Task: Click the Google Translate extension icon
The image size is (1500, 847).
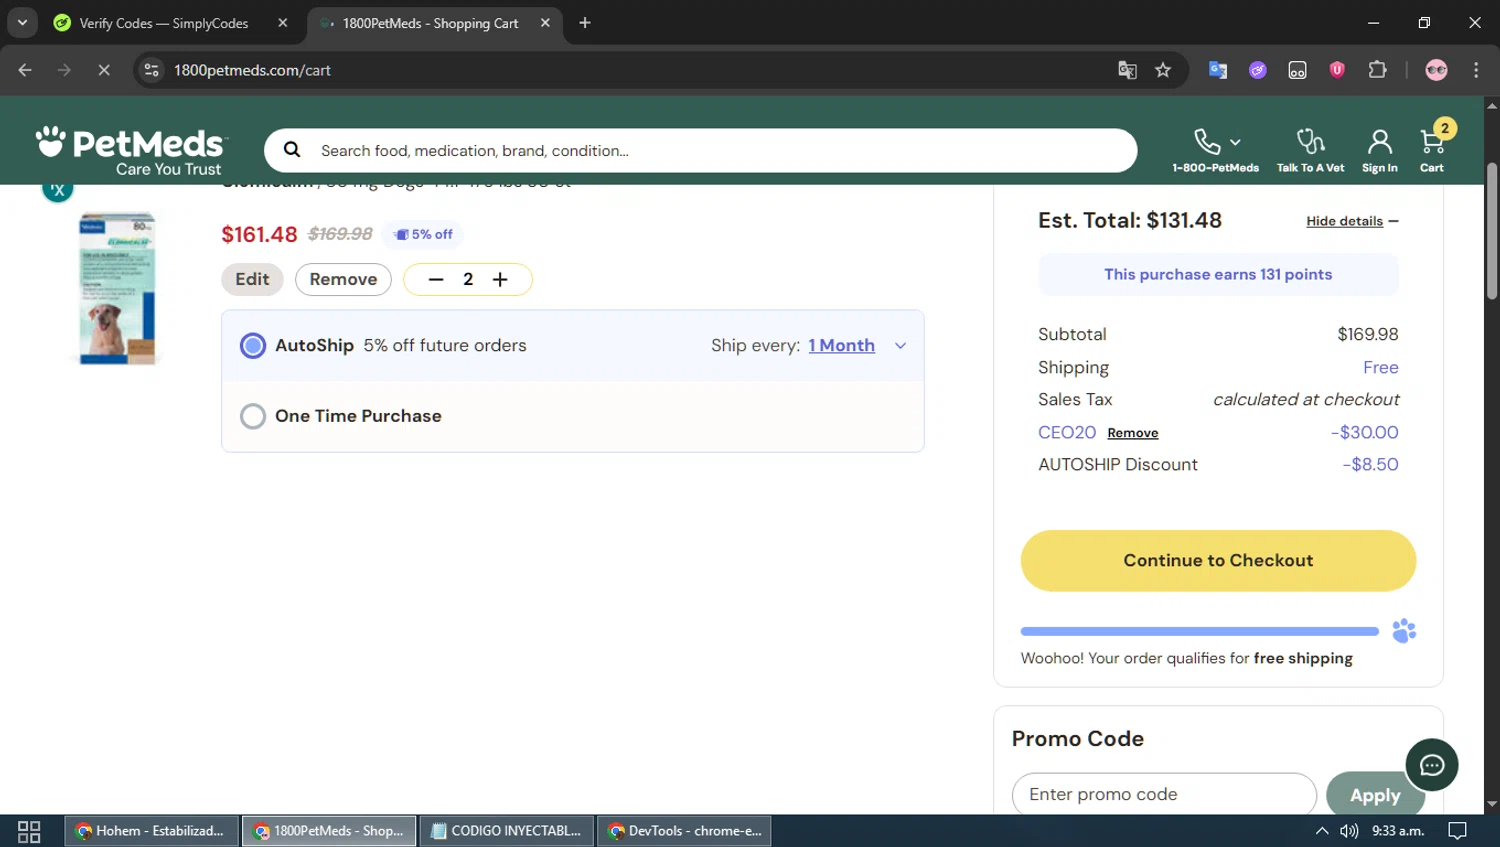Action: 1218,70
